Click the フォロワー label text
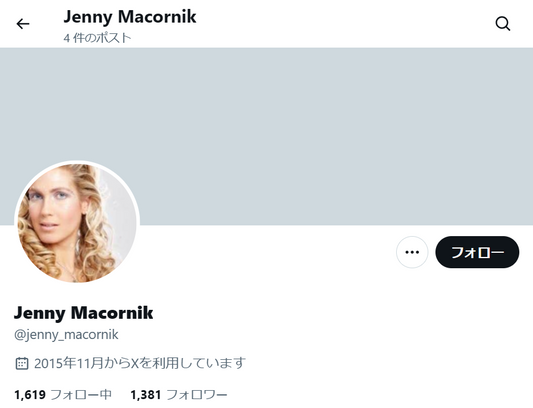Image resolution: width=533 pixels, height=408 pixels. click(197, 395)
